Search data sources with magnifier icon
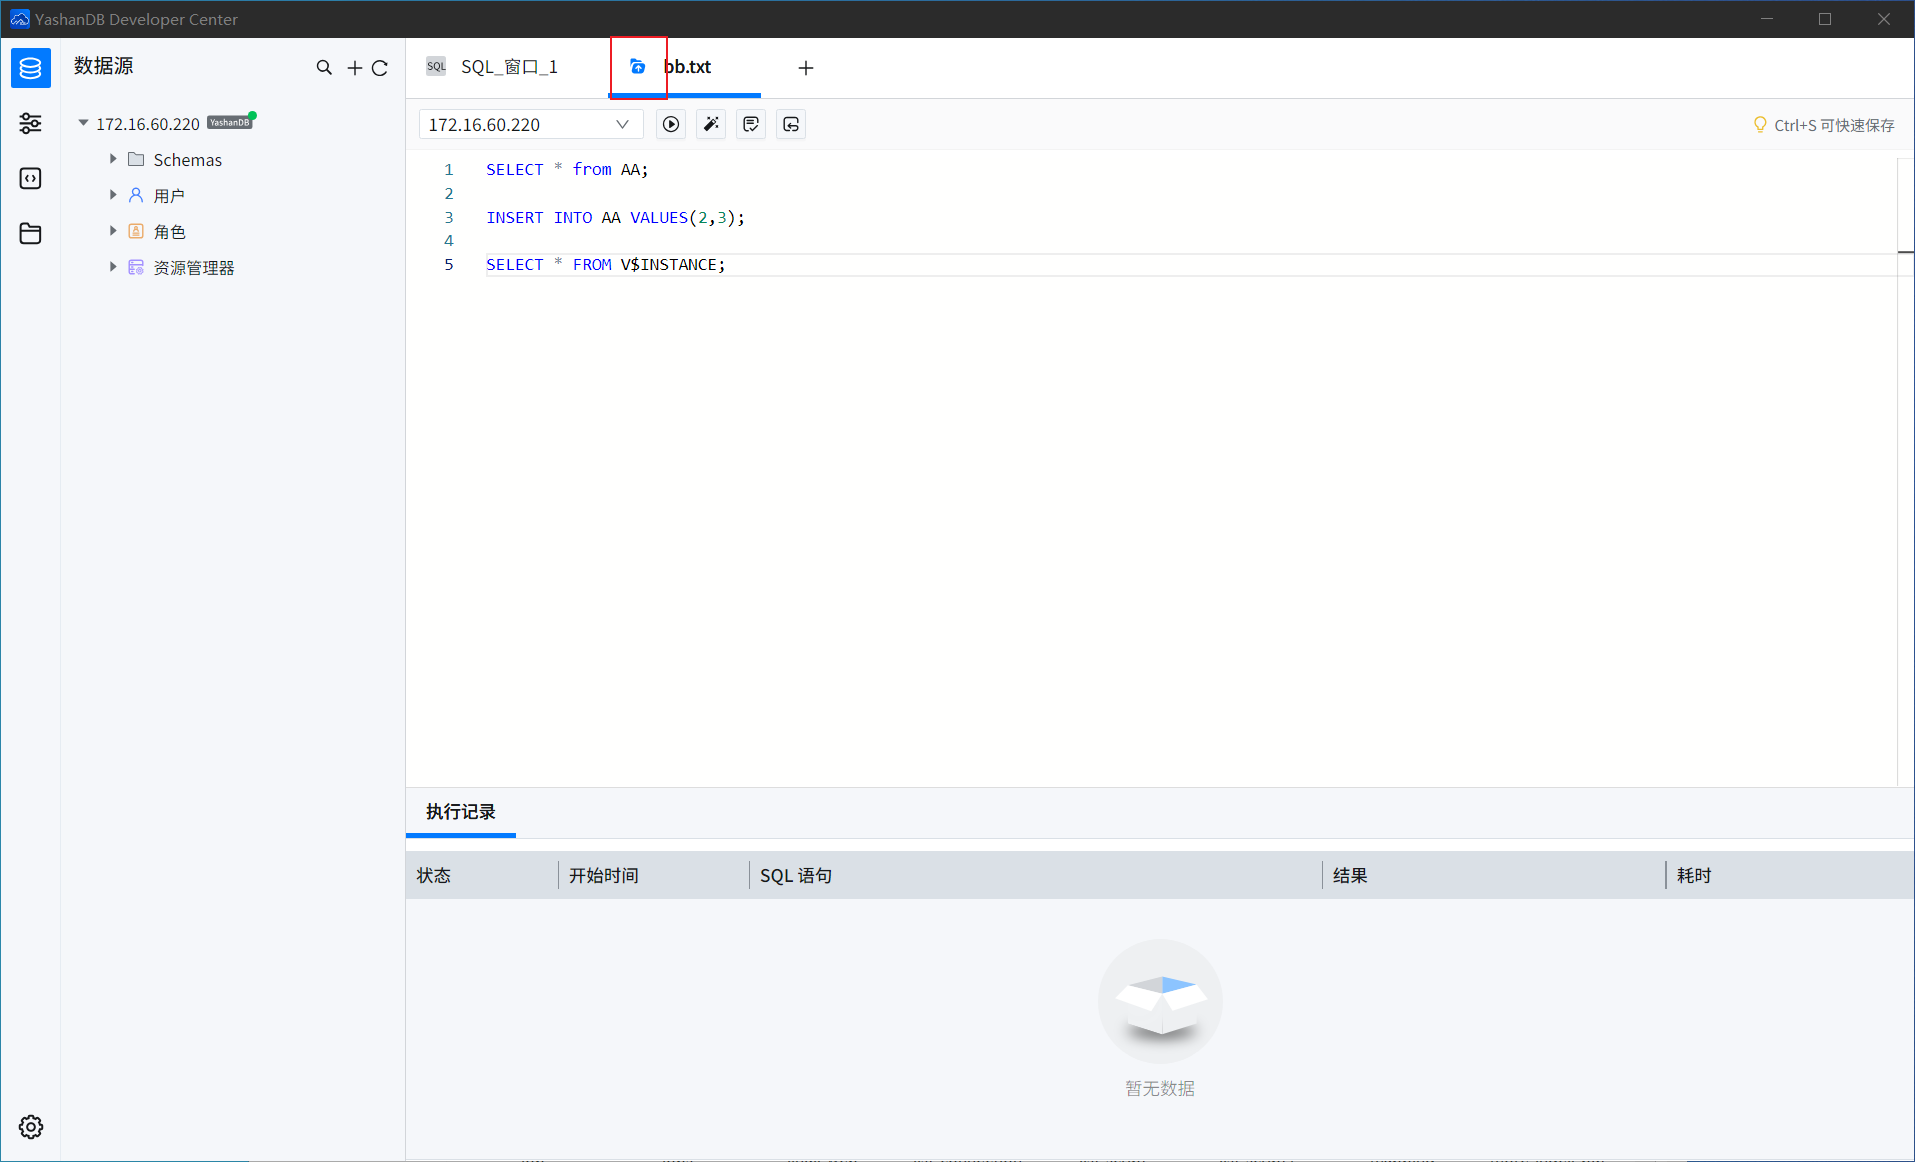This screenshot has height=1162, width=1915. (324, 68)
